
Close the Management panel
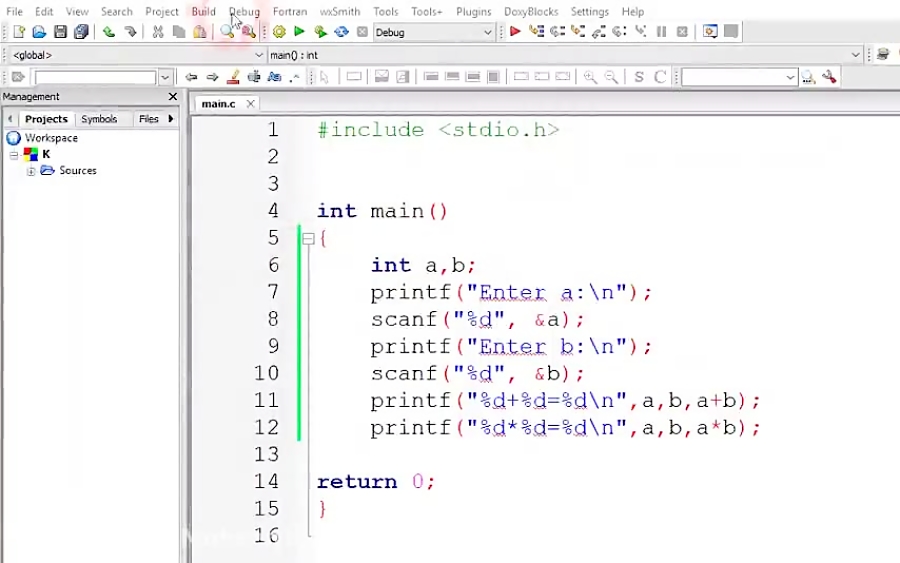[x=172, y=97]
